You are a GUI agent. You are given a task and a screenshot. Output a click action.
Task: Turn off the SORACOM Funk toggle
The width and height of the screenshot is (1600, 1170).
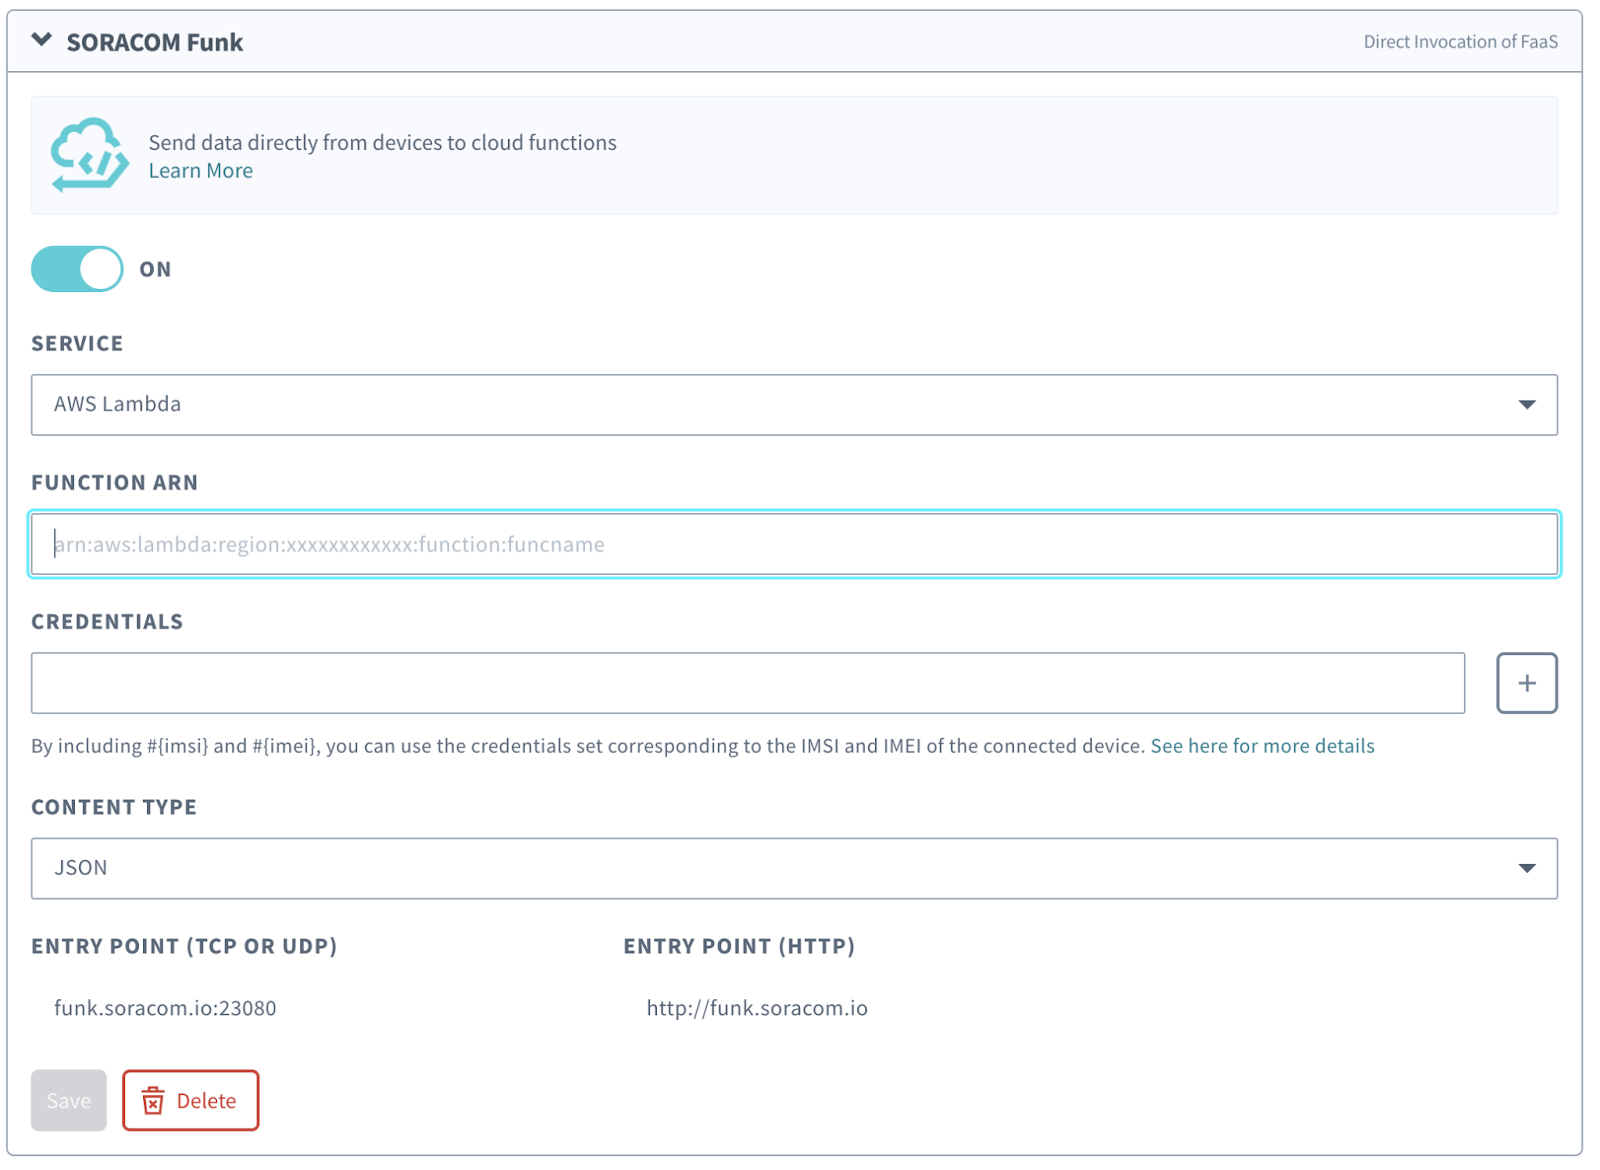click(x=77, y=269)
